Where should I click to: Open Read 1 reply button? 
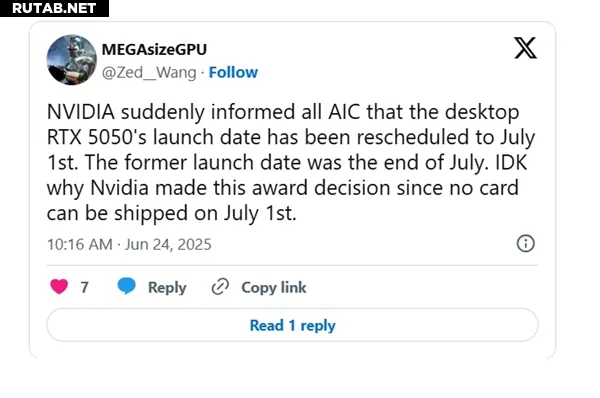tap(292, 325)
